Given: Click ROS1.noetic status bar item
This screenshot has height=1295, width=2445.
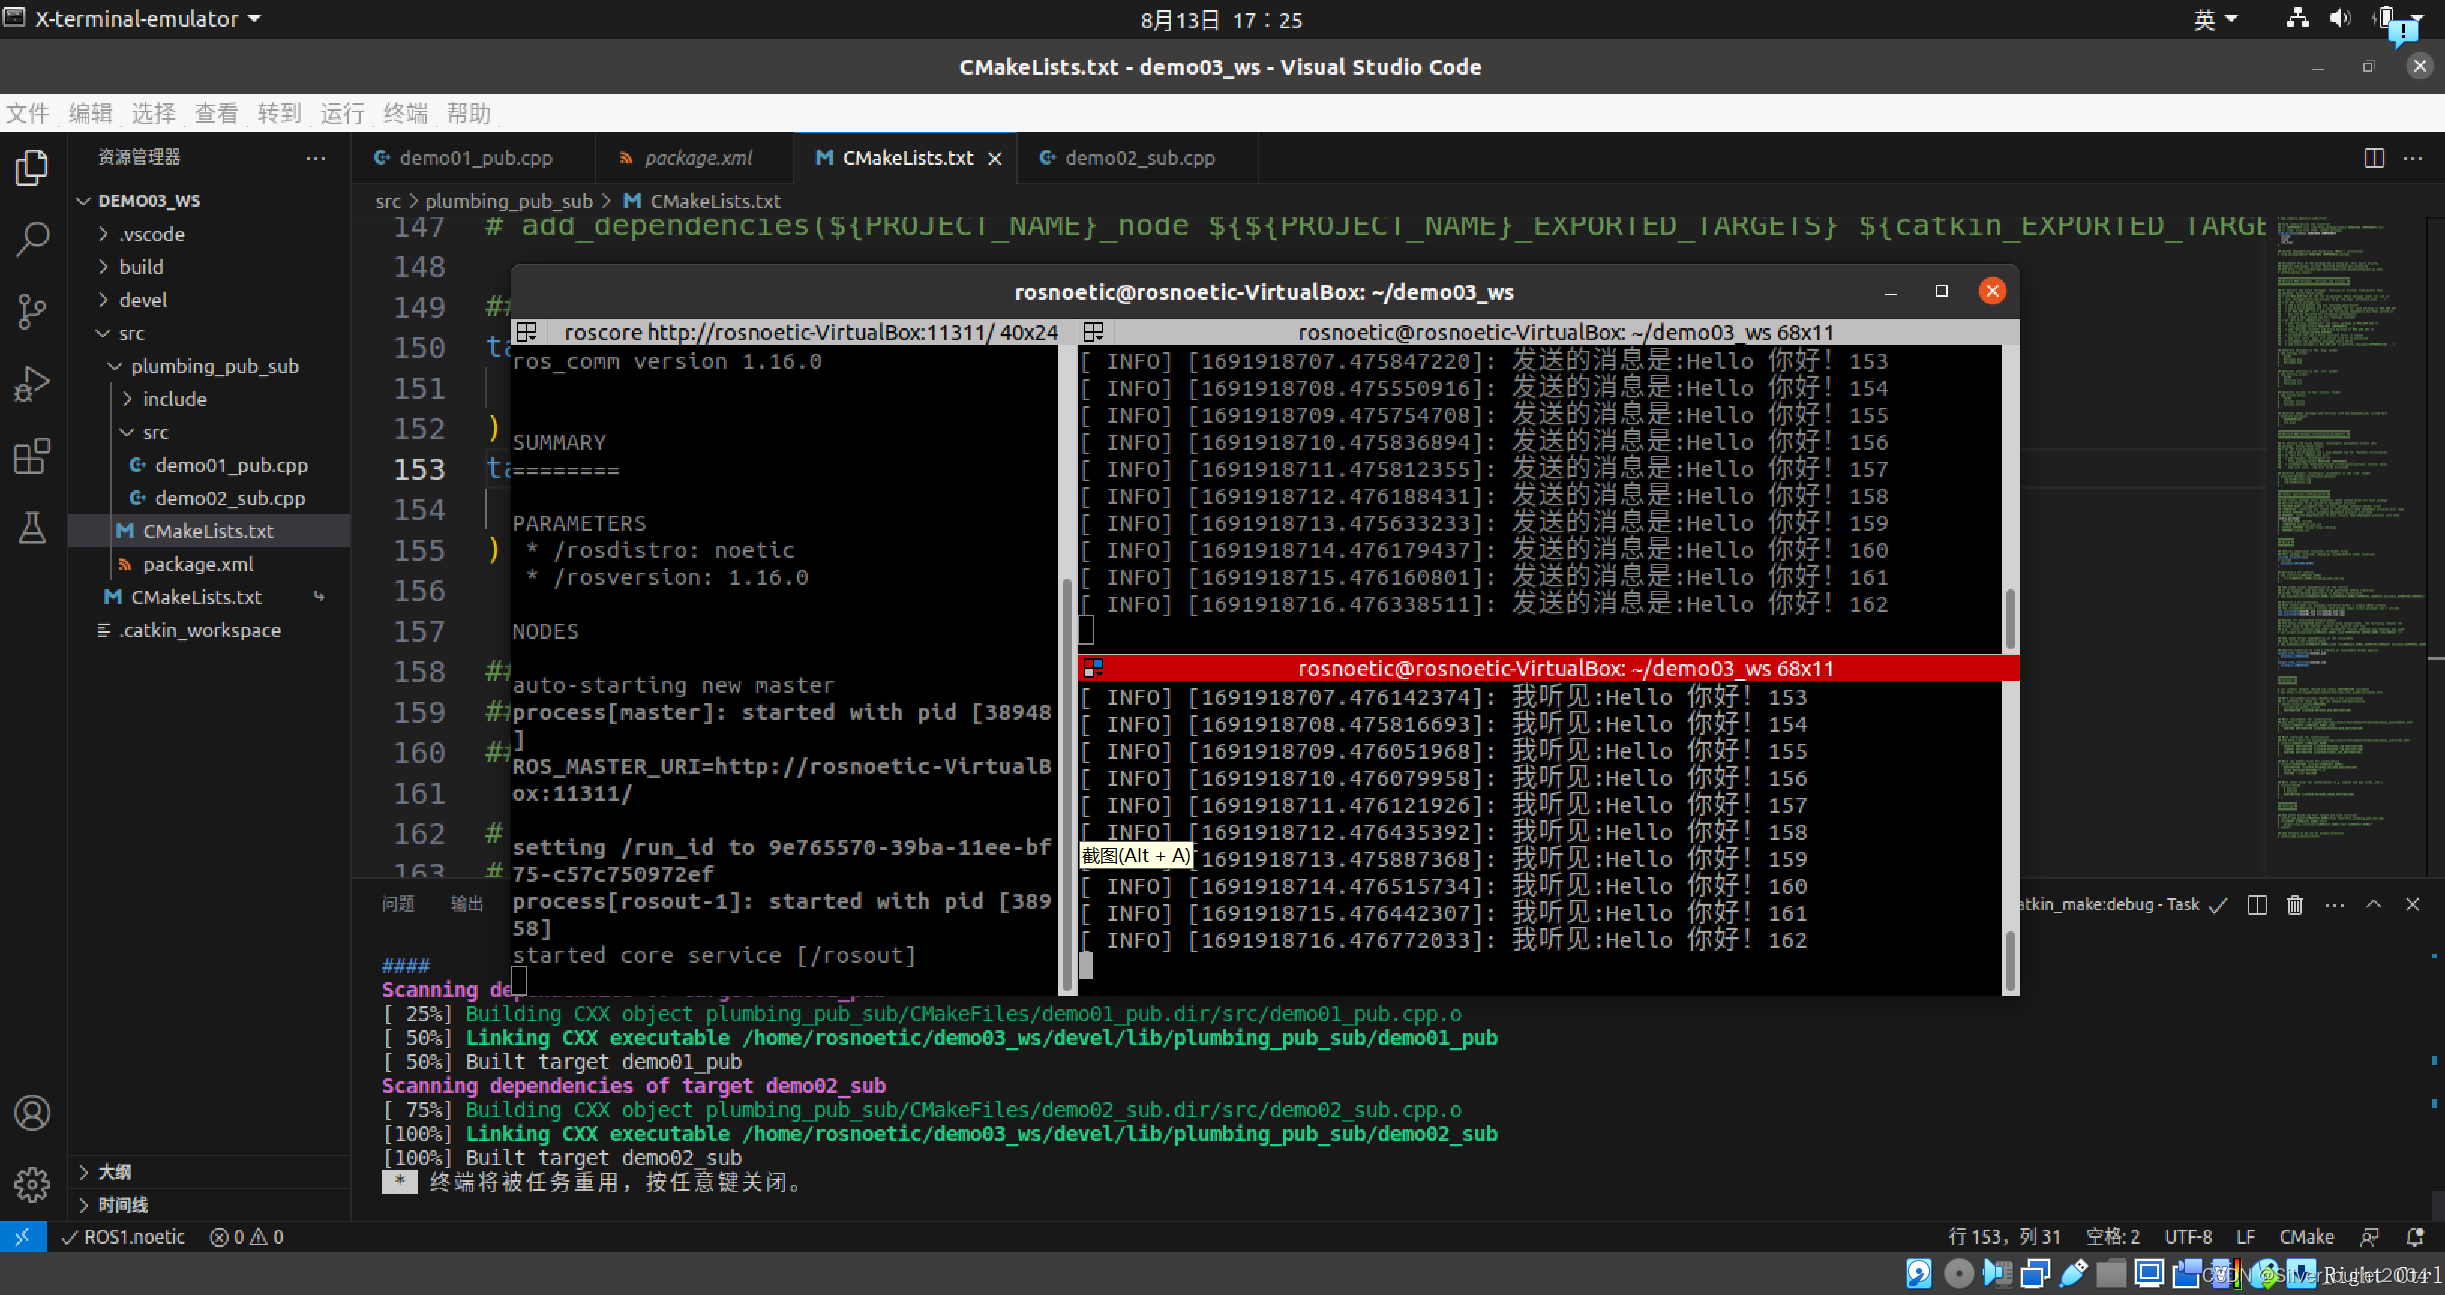Looking at the screenshot, I should click(124, 1237).
